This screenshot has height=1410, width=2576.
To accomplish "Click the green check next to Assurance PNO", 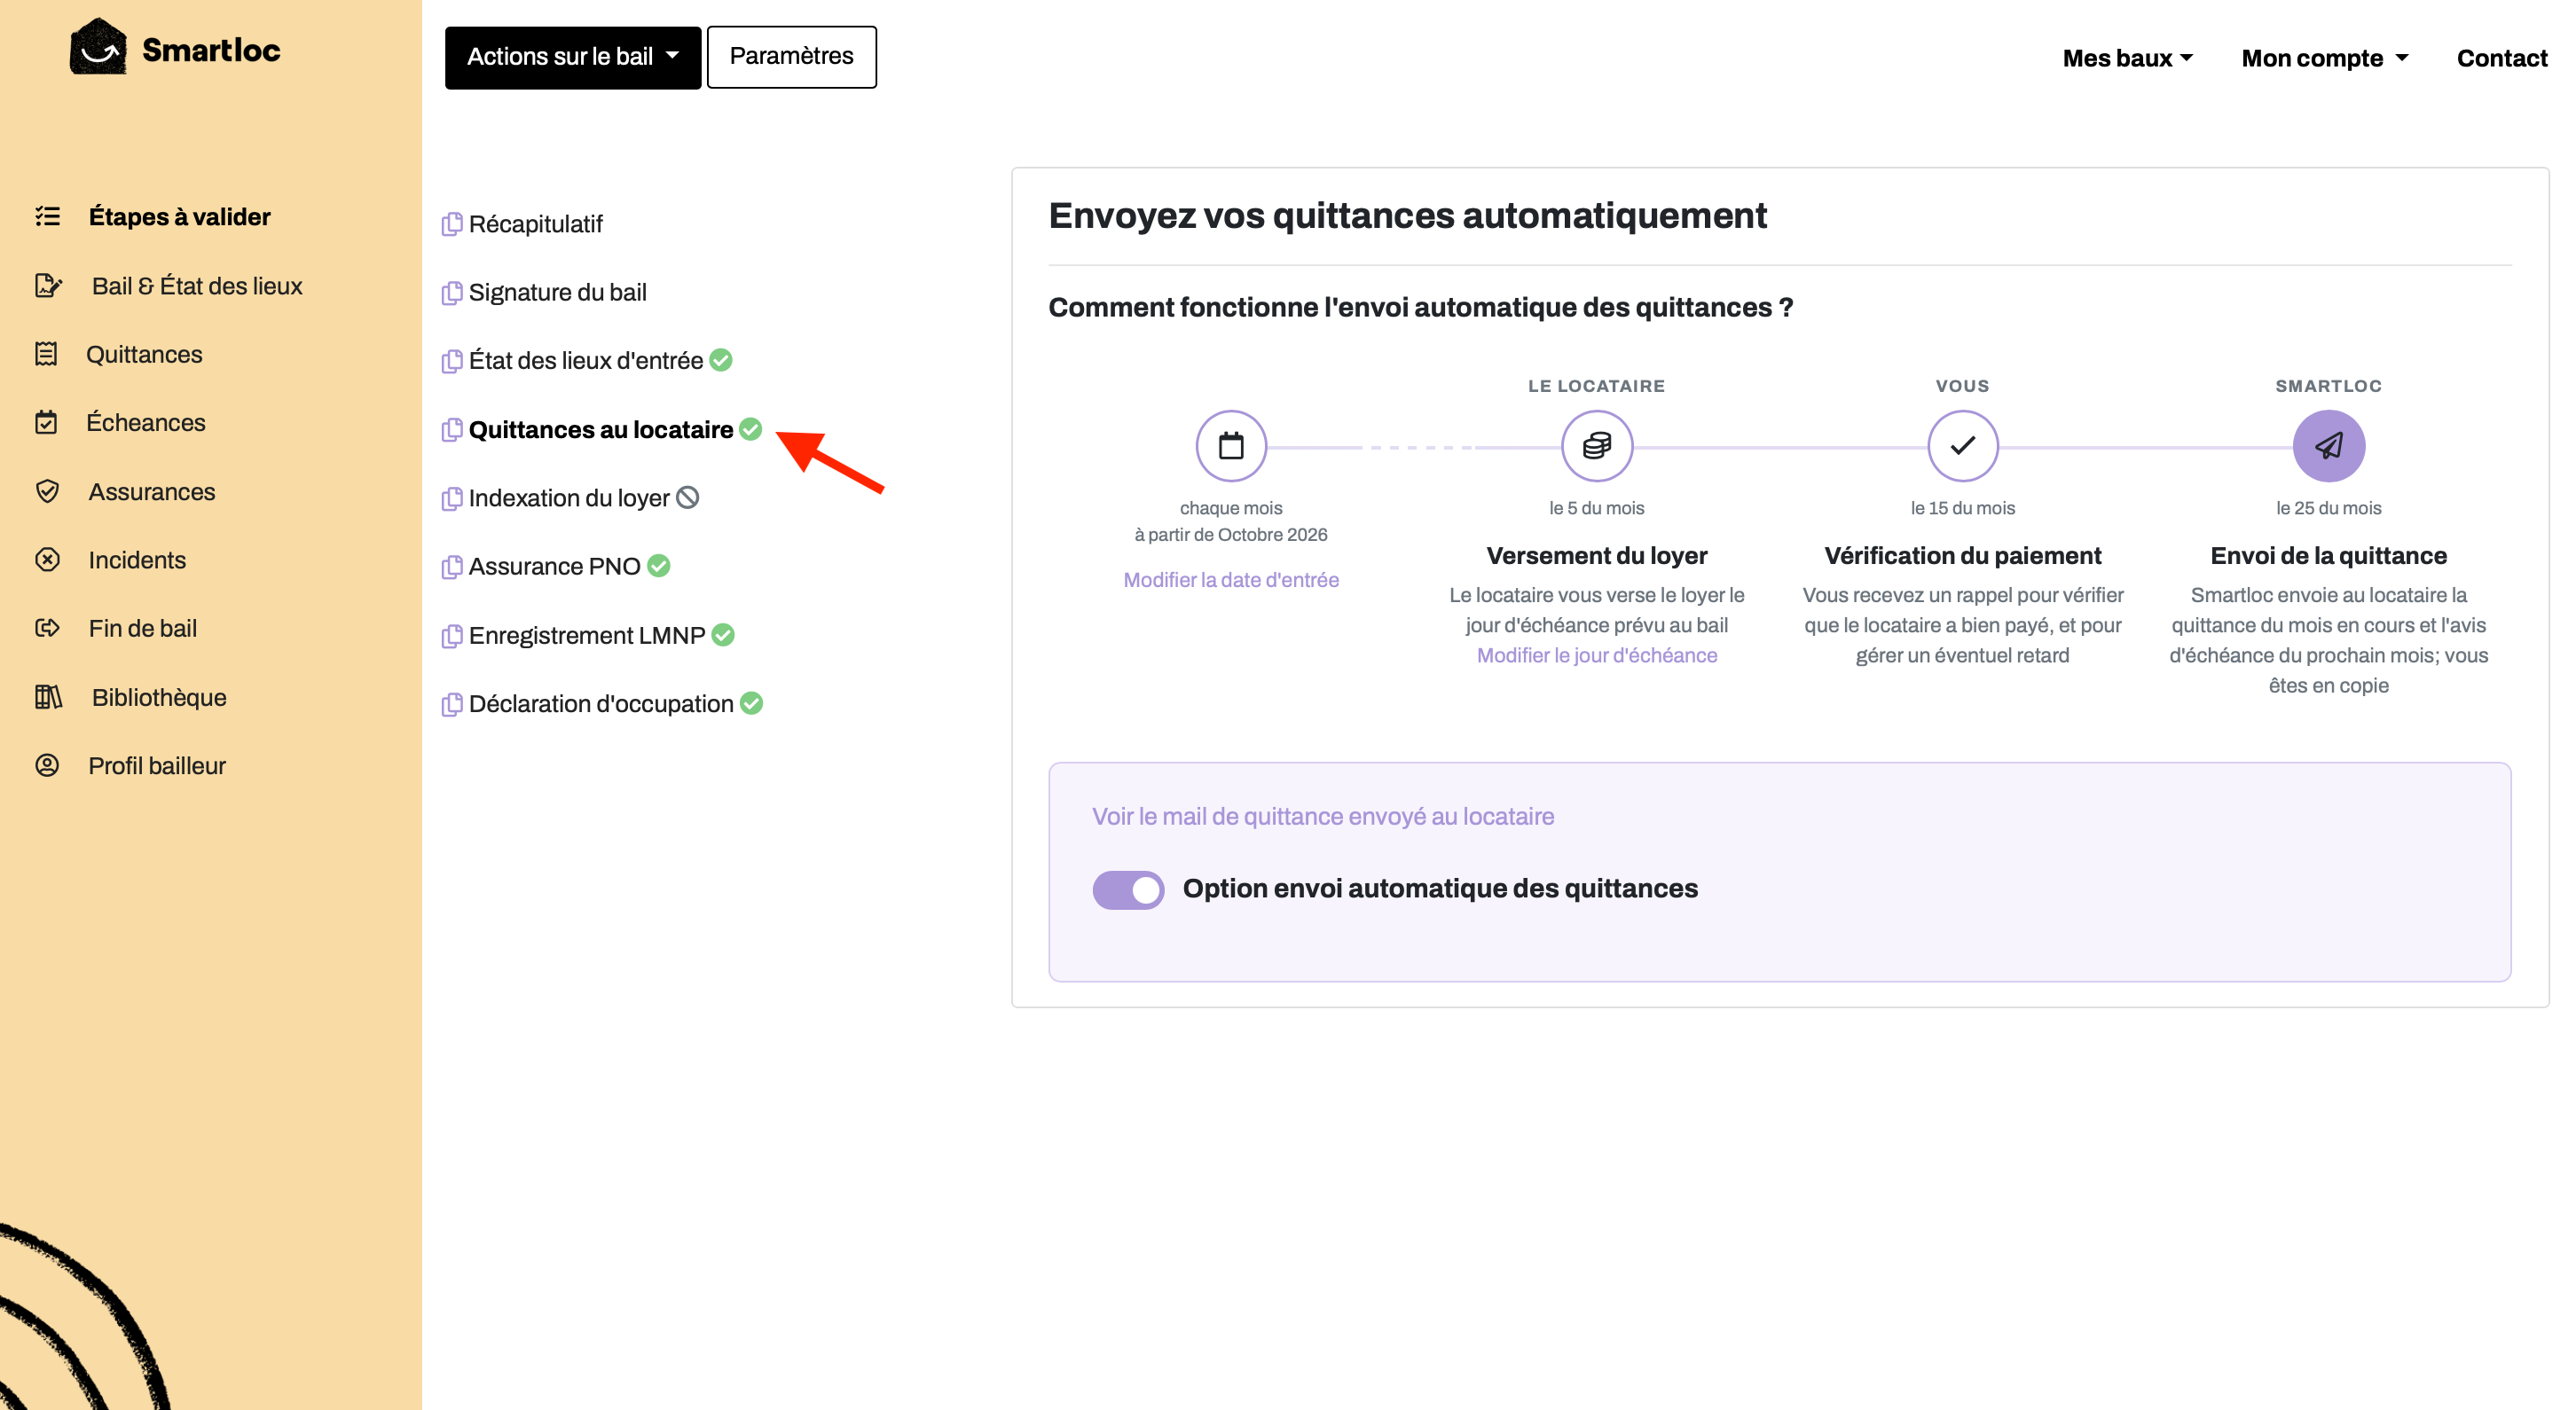I will [659, 566].
